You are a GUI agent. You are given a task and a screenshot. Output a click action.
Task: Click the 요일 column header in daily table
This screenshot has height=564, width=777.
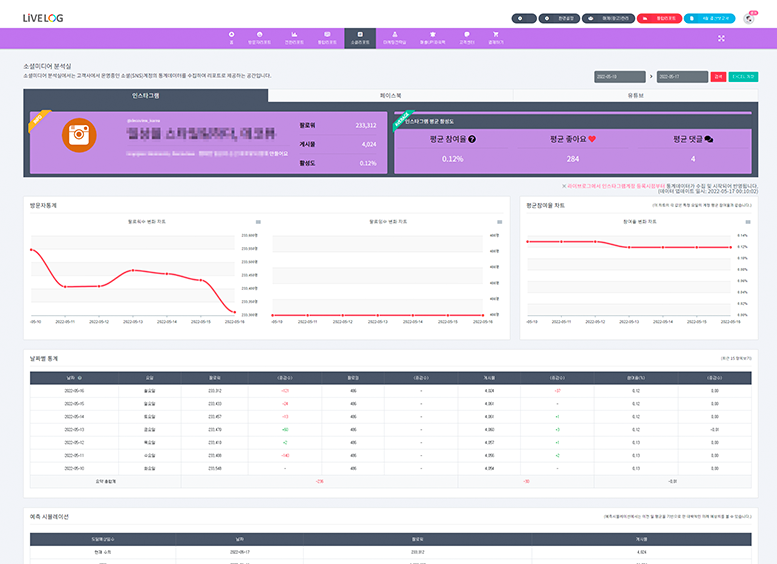tap(150, 378)
